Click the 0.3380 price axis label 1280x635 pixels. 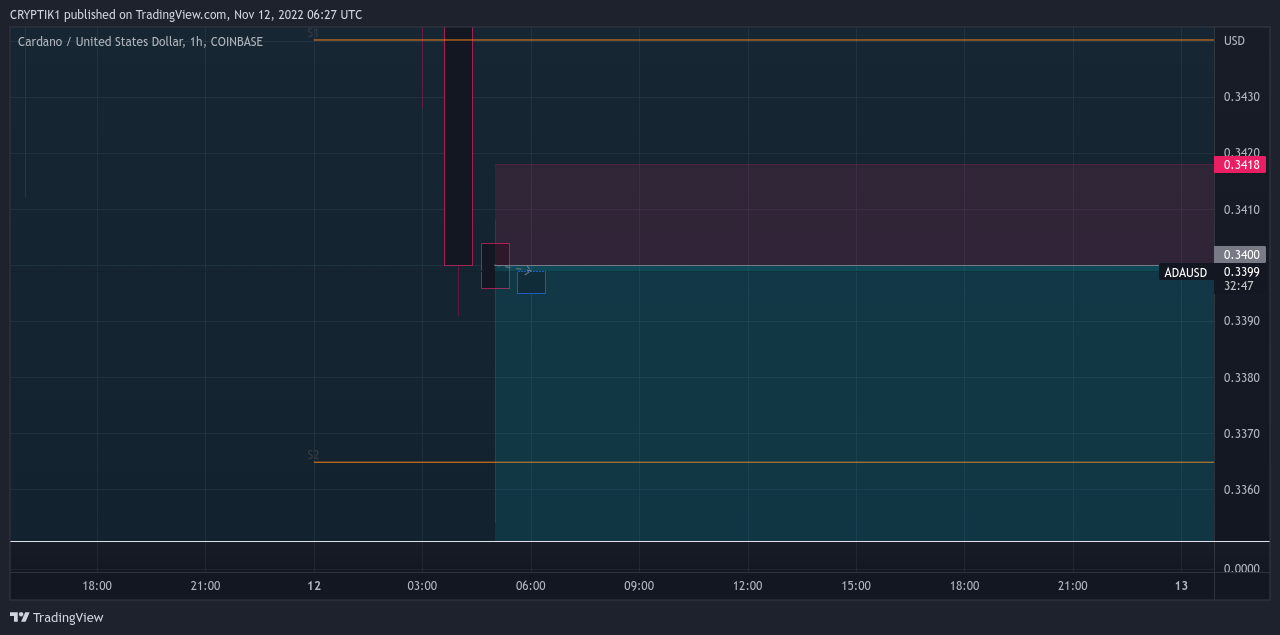tap(1241, 378)
